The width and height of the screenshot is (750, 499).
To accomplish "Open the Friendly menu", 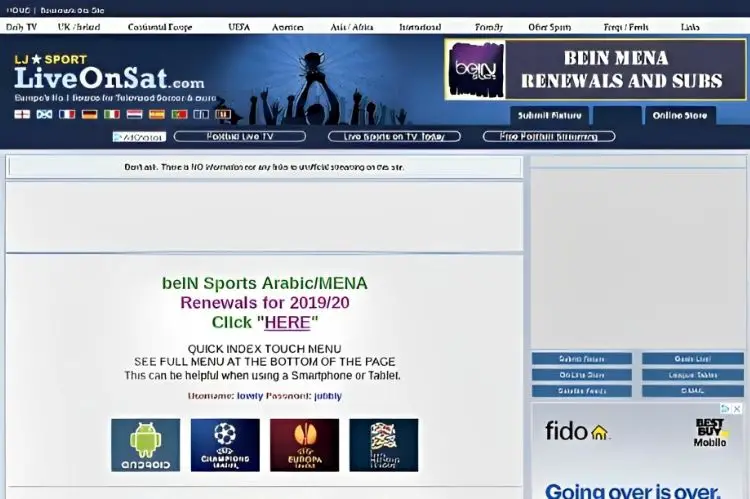I will click(488, 27).
